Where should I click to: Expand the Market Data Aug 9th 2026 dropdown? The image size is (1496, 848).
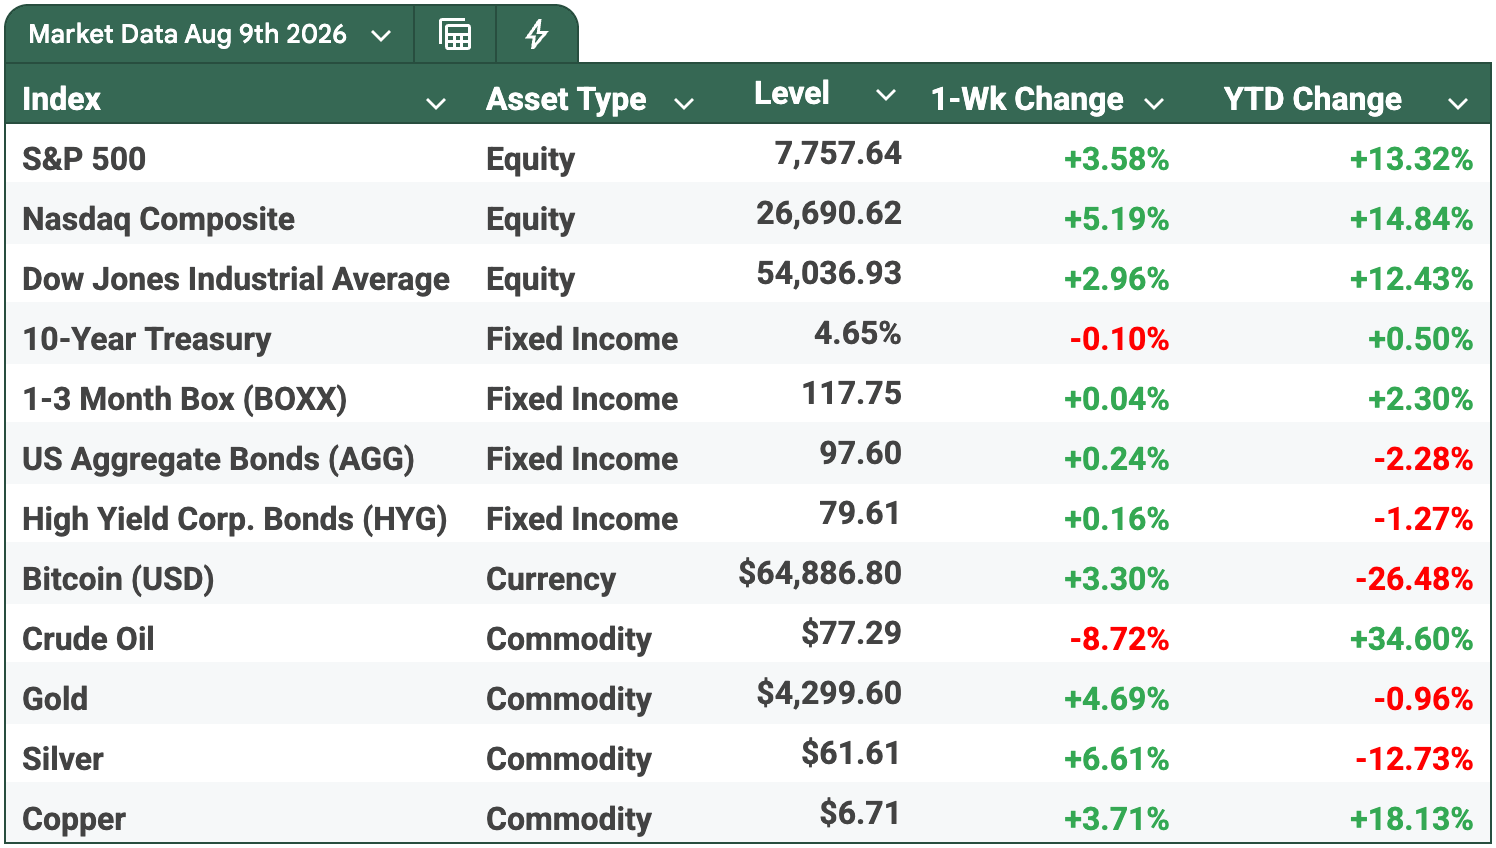[381, 36]
